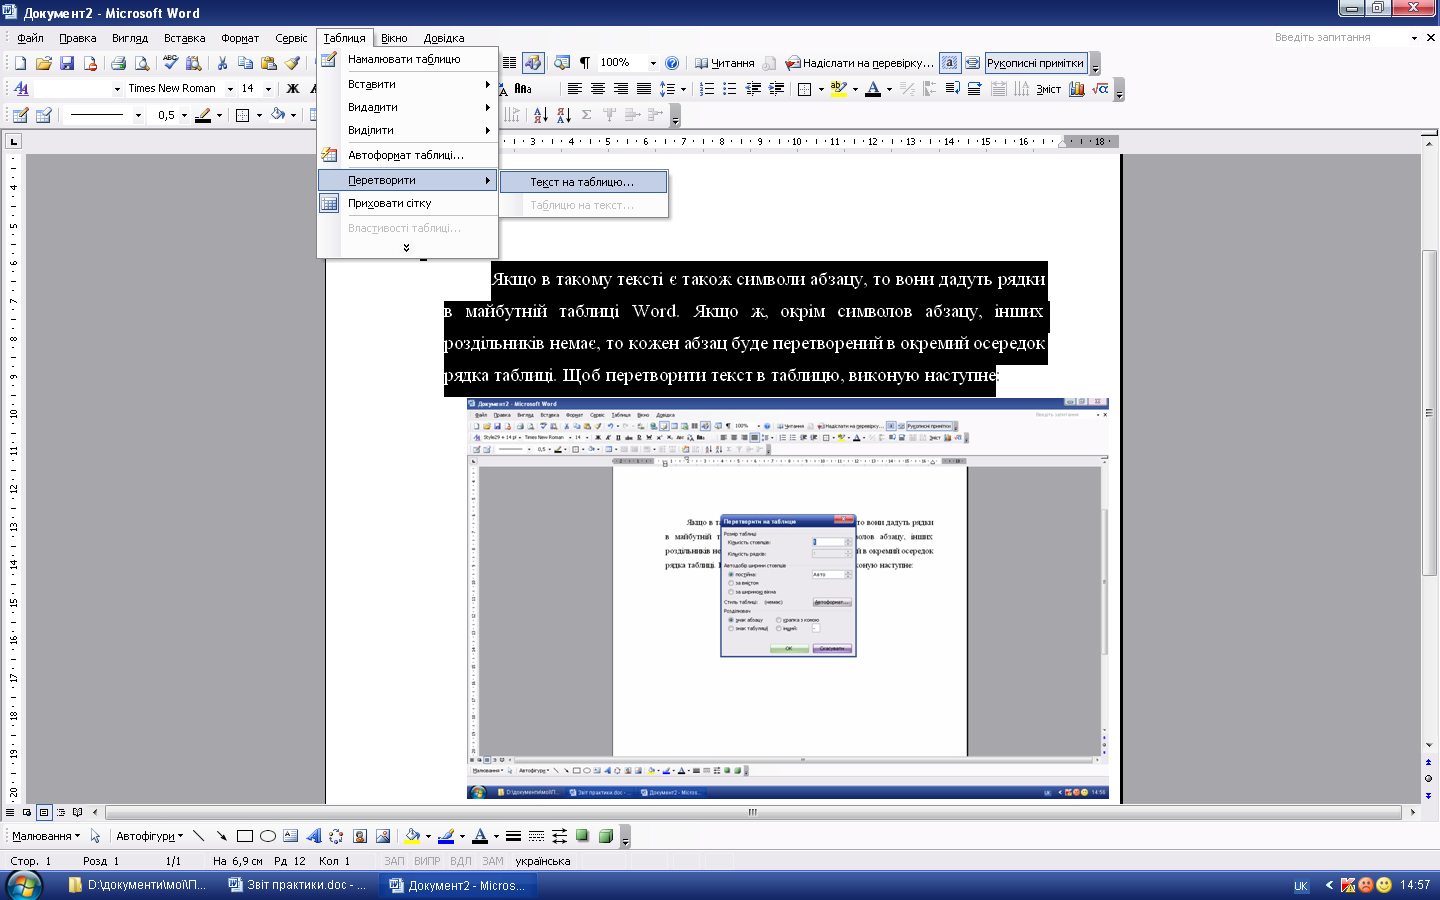This screenshot has height=900, width=1440.
Task: Open the Формат menu
Action: 239,38
